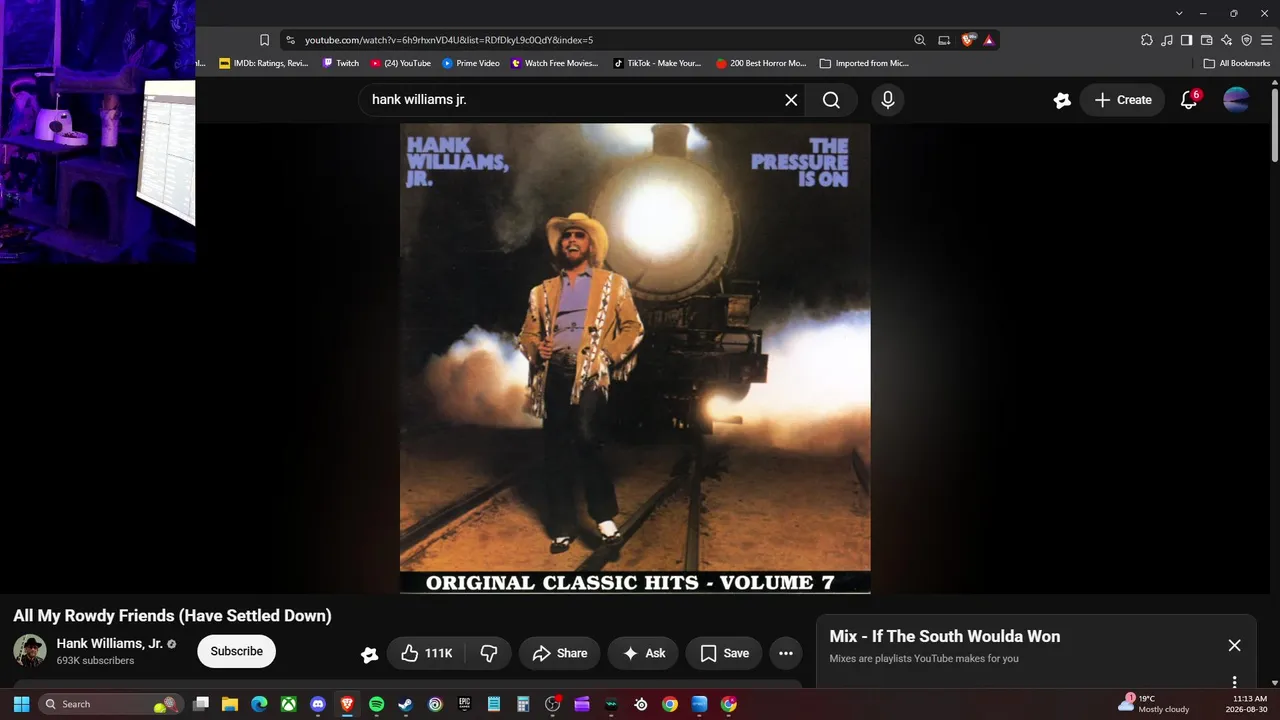Subscribe to Hank Williams, Jr. channel
This screenshot has height=720, width=1280.
(237, 651)
